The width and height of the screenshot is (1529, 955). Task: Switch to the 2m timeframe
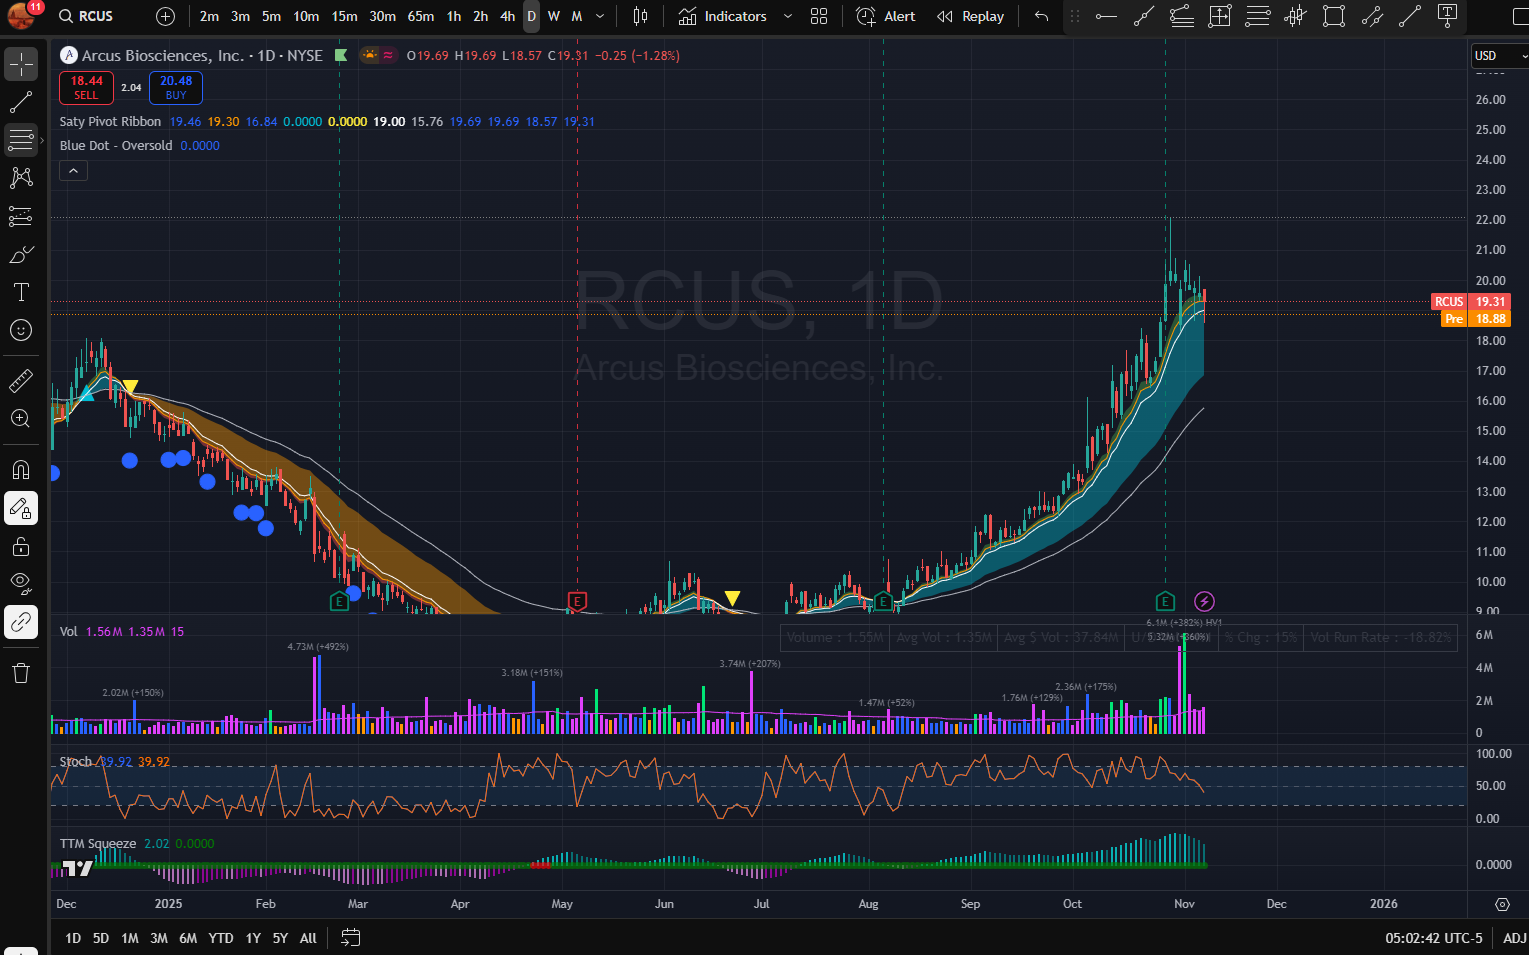(209, 16)
